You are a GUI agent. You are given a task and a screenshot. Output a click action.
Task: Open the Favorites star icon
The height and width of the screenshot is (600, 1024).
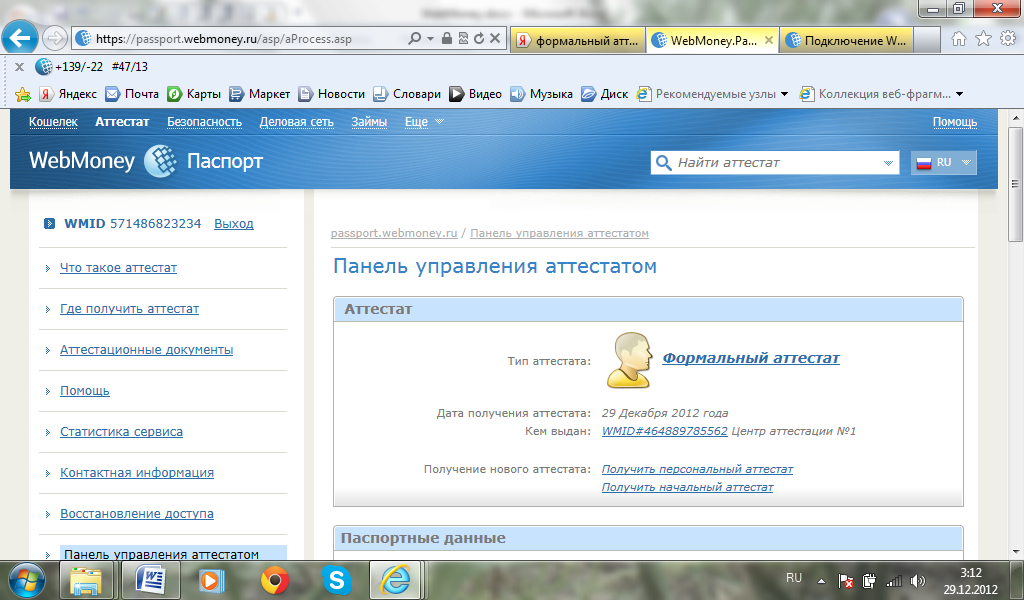point(983,39)
